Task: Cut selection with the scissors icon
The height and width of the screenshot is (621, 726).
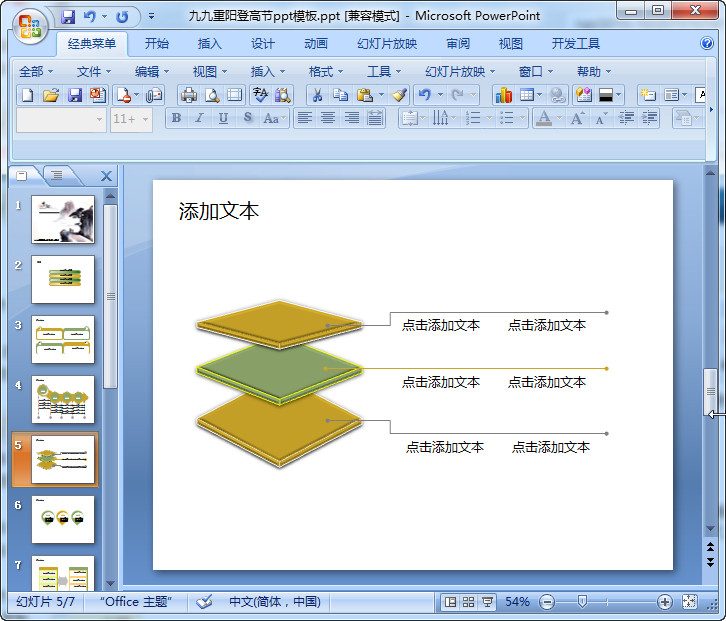Action: coord(317,95)
